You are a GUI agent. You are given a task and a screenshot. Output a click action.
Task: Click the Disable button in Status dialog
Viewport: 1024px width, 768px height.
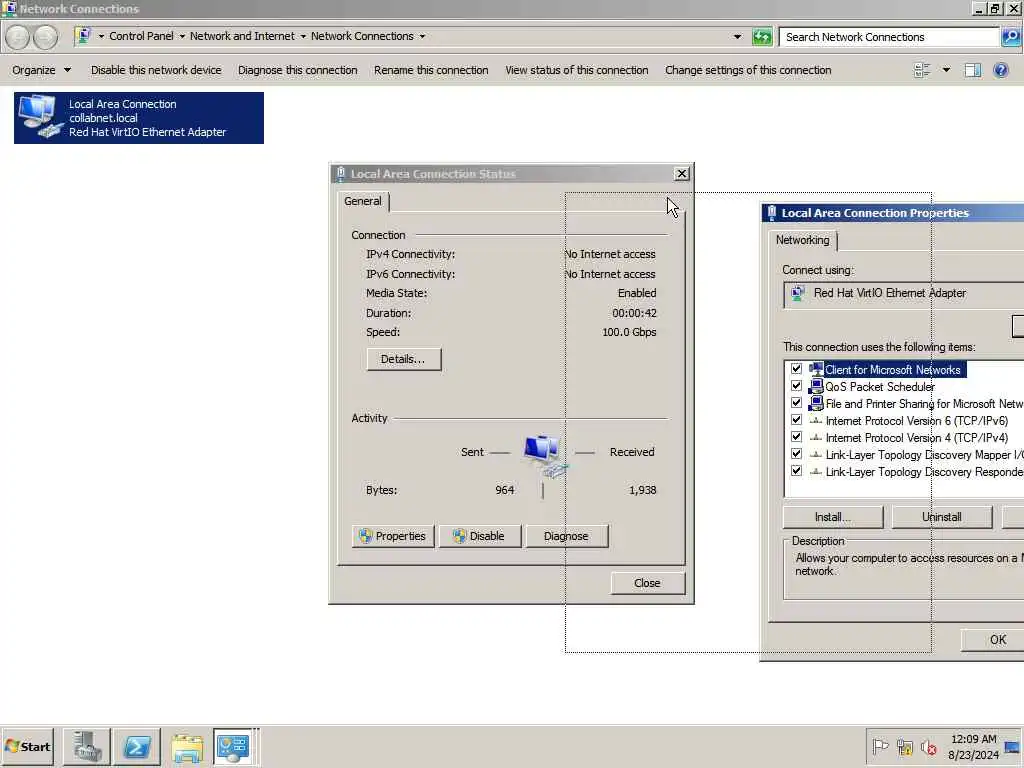pos(480,536)
